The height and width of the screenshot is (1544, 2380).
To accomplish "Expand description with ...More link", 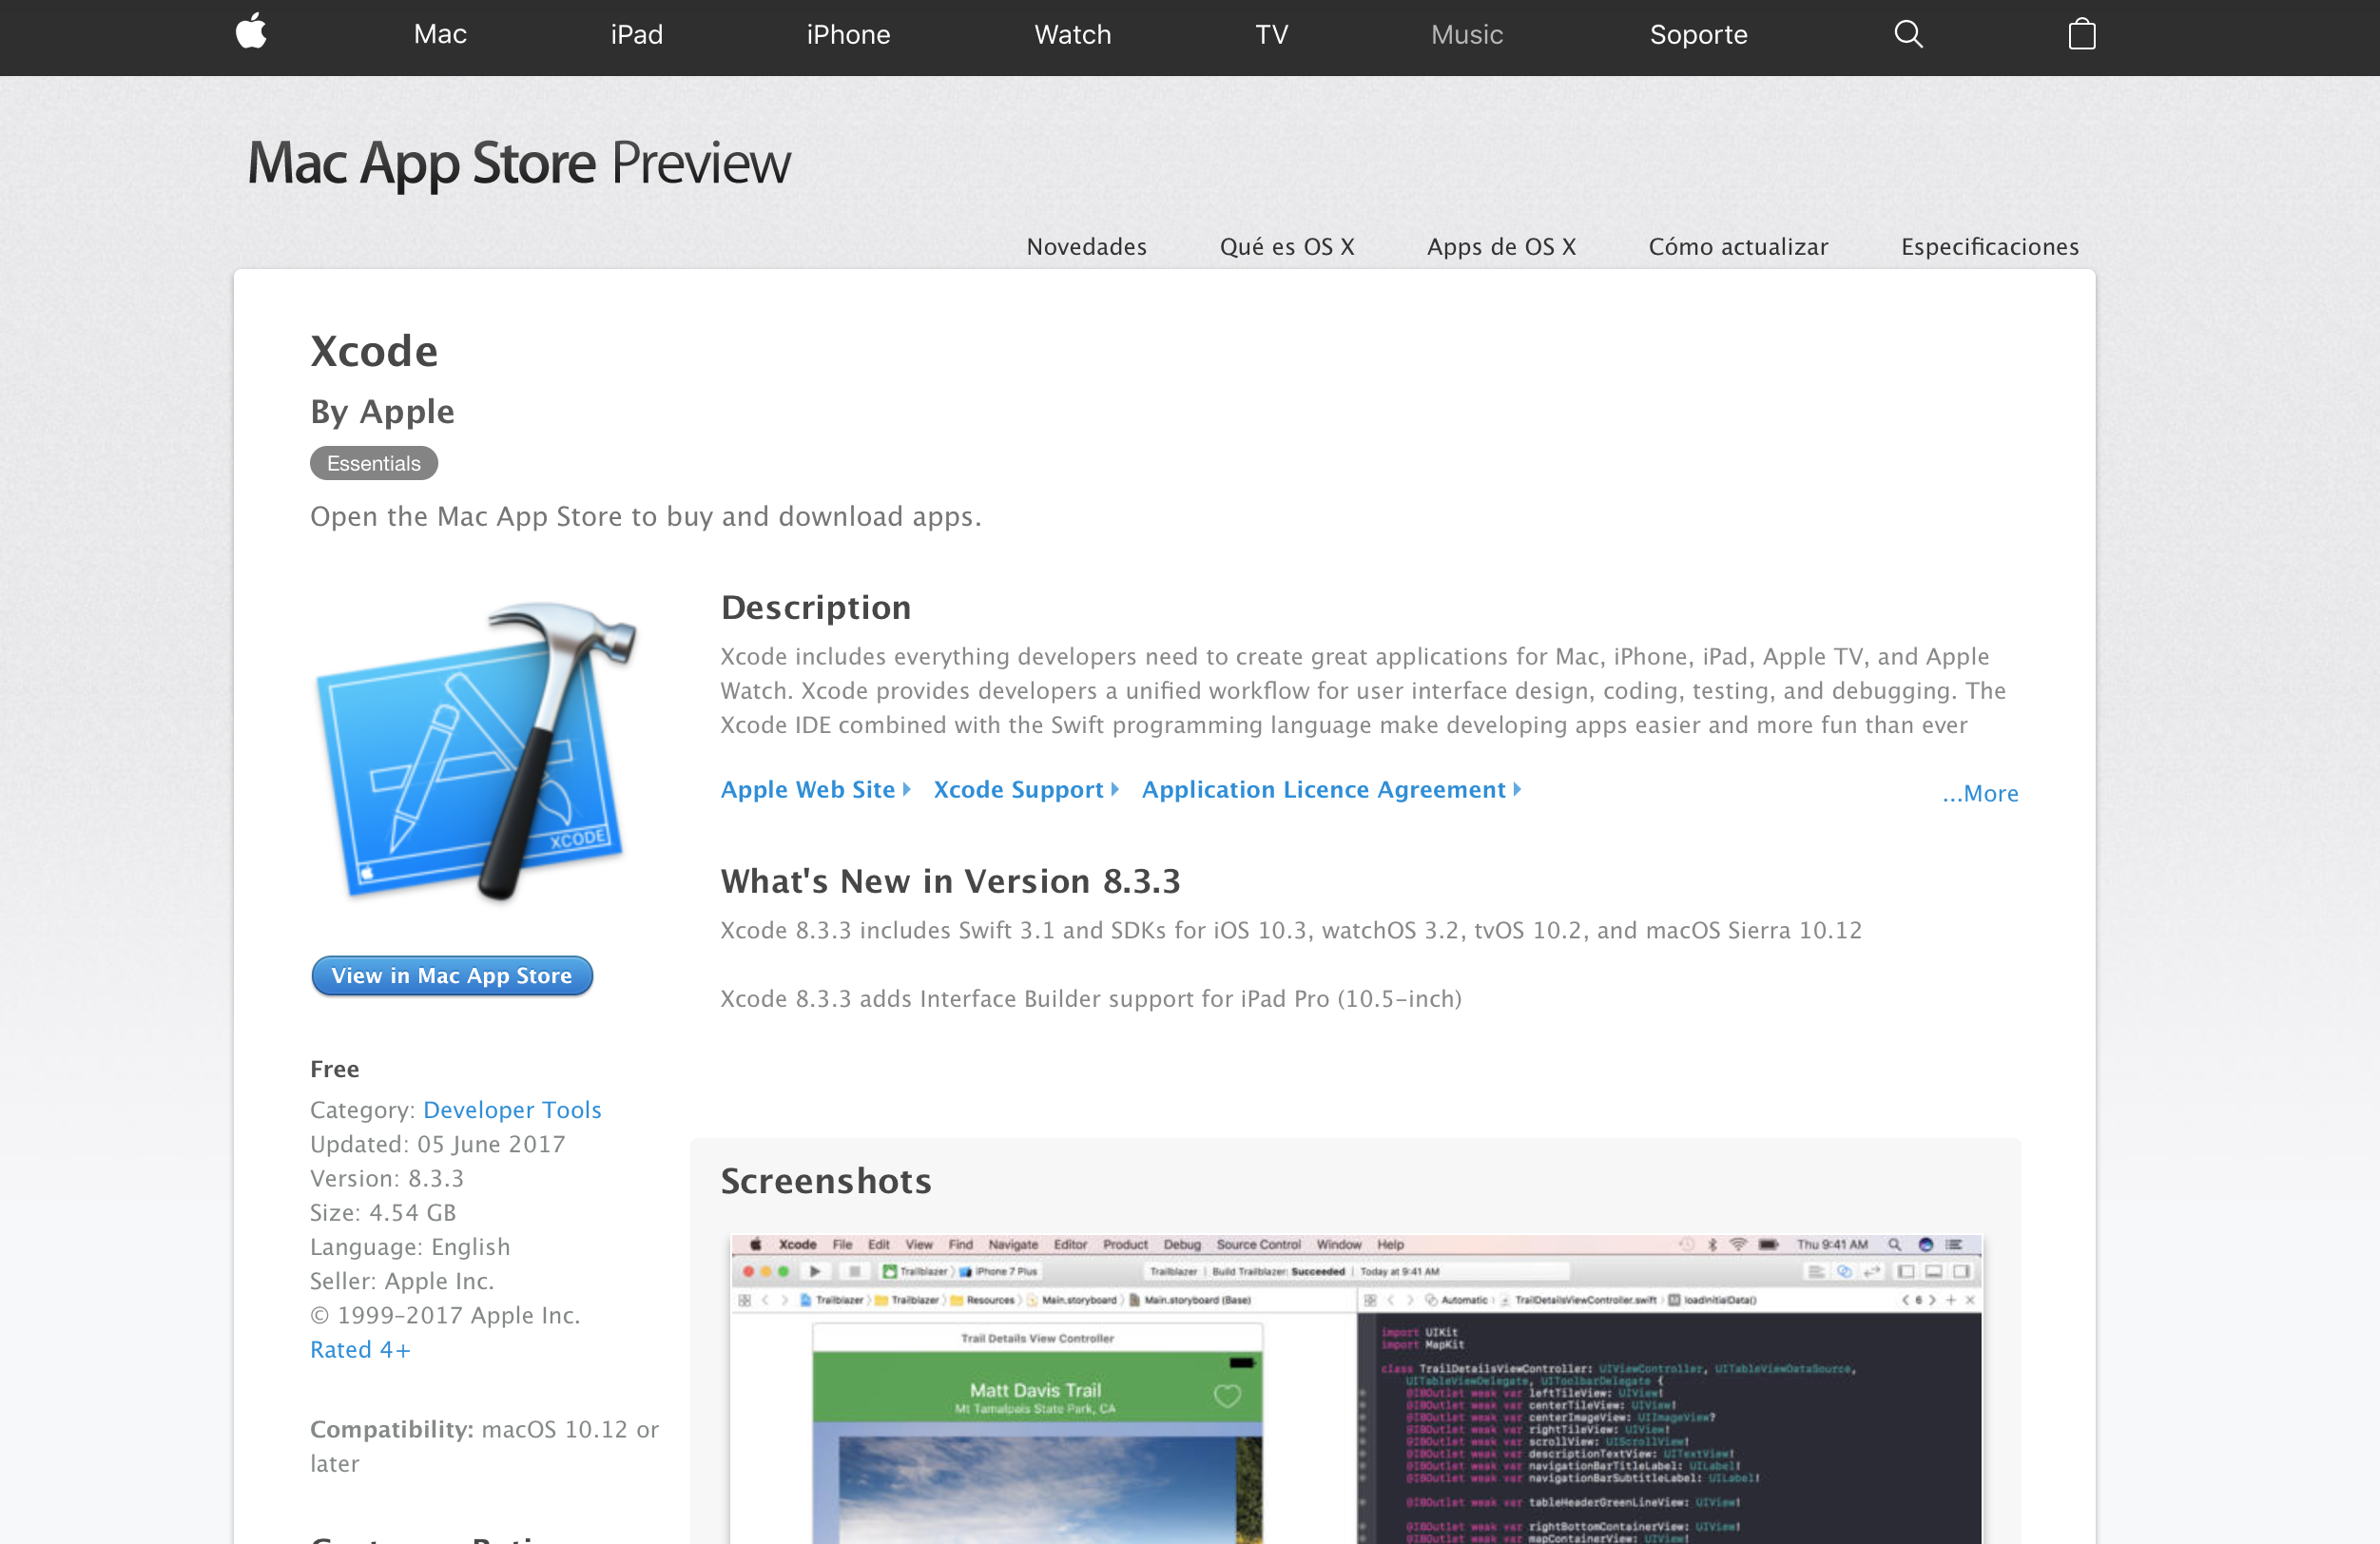I will (x=1979, y=793).
